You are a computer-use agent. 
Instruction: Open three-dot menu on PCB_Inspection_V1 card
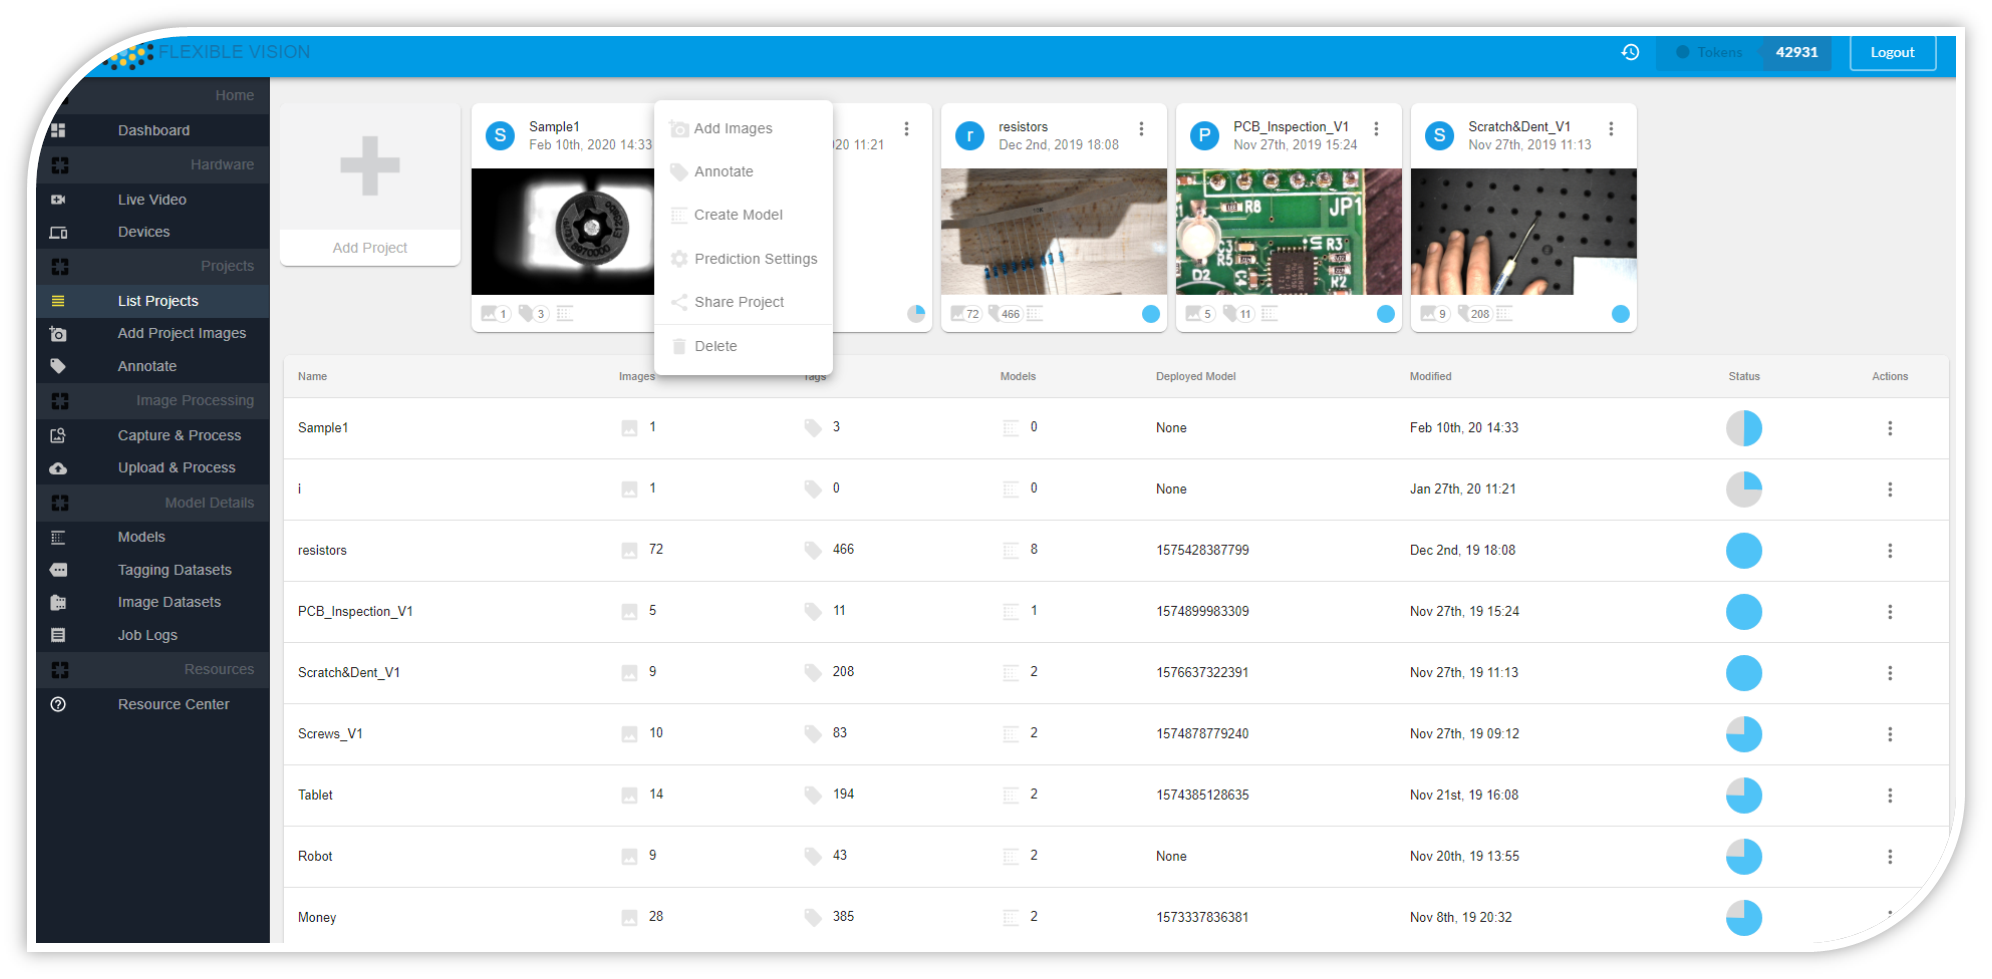(x=1376, y=129)
